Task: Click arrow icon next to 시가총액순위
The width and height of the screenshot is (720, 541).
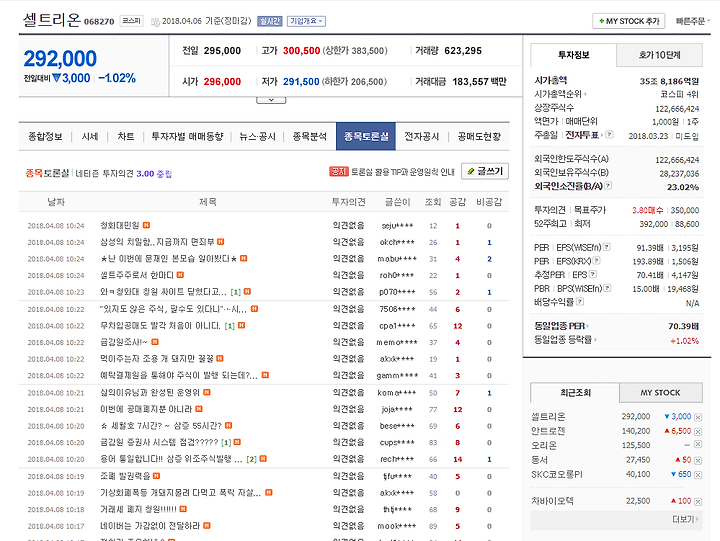Action: point(585,94)
